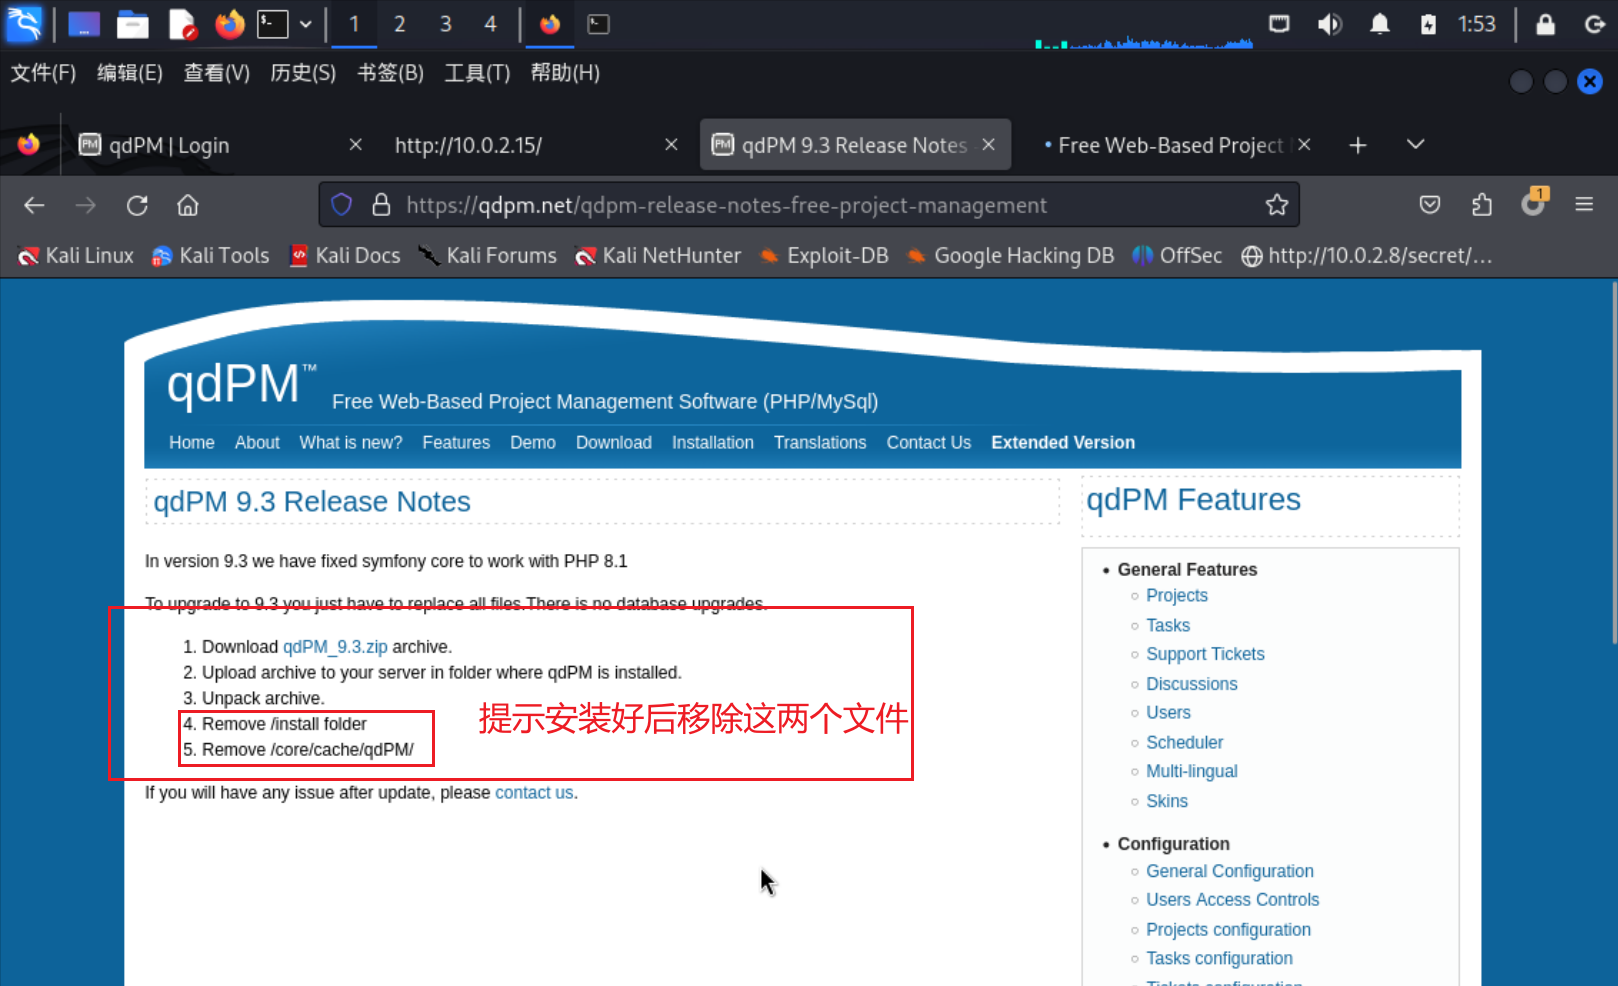Open the notifications bell in the tray

1380,24
